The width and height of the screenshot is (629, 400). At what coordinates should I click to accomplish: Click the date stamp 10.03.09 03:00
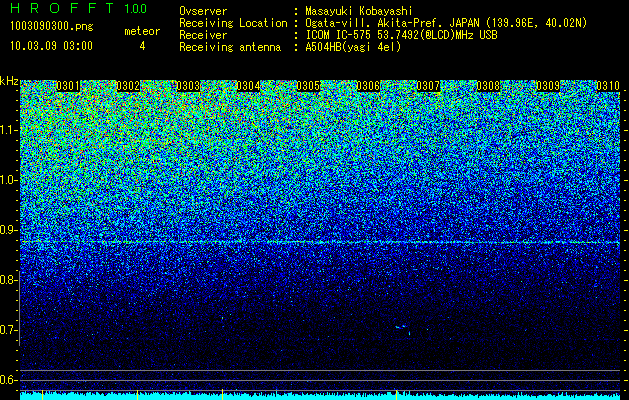coord(51,46)
